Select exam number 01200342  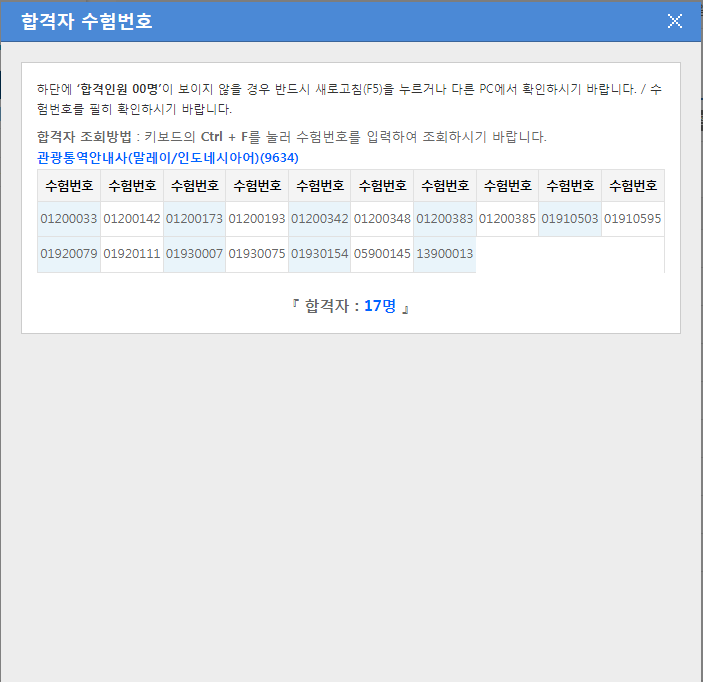coord(320,219)
